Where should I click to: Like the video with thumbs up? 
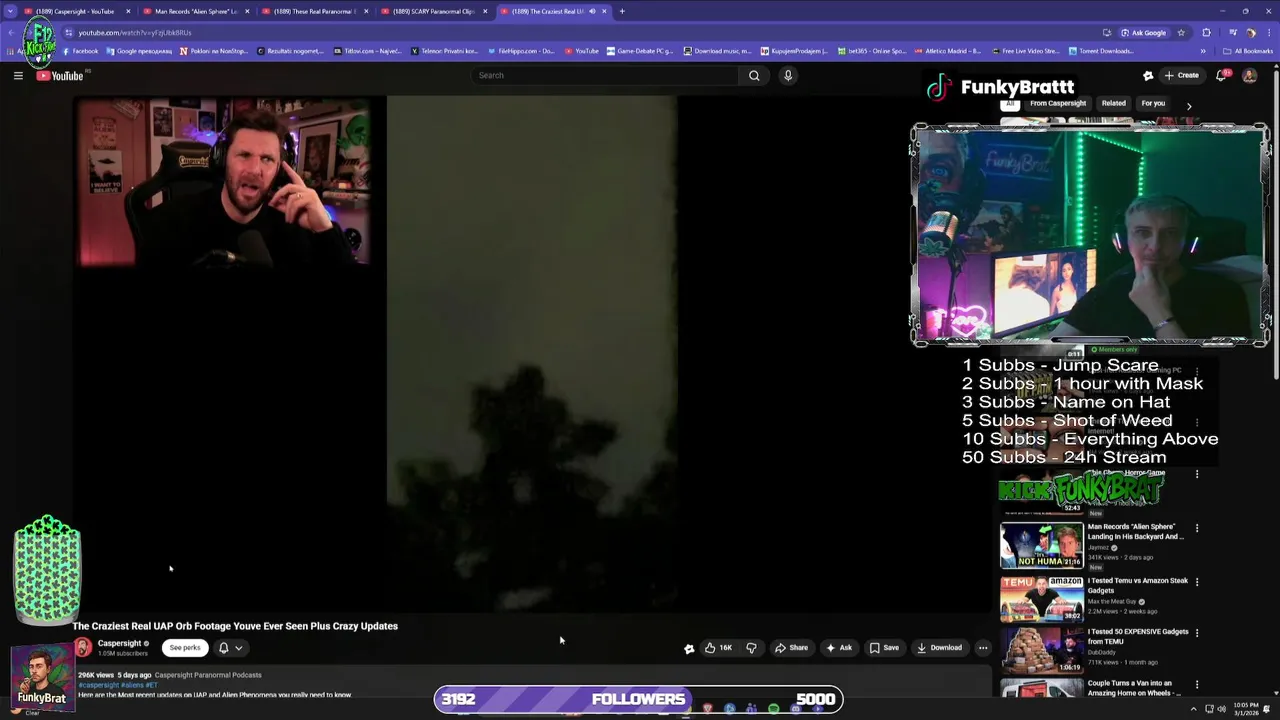(x=718, y=648)
